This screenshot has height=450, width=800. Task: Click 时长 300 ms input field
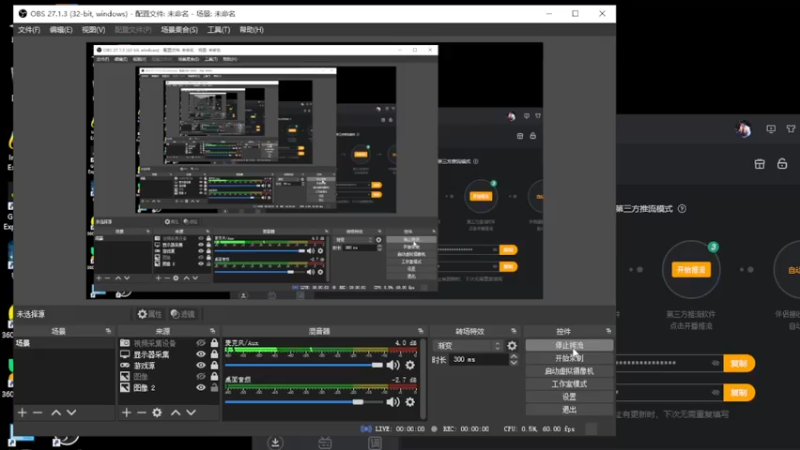tap(479, 360)
